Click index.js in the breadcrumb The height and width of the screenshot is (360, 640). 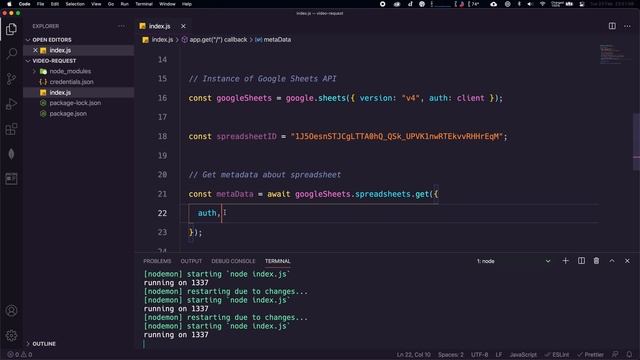(162, 40)
